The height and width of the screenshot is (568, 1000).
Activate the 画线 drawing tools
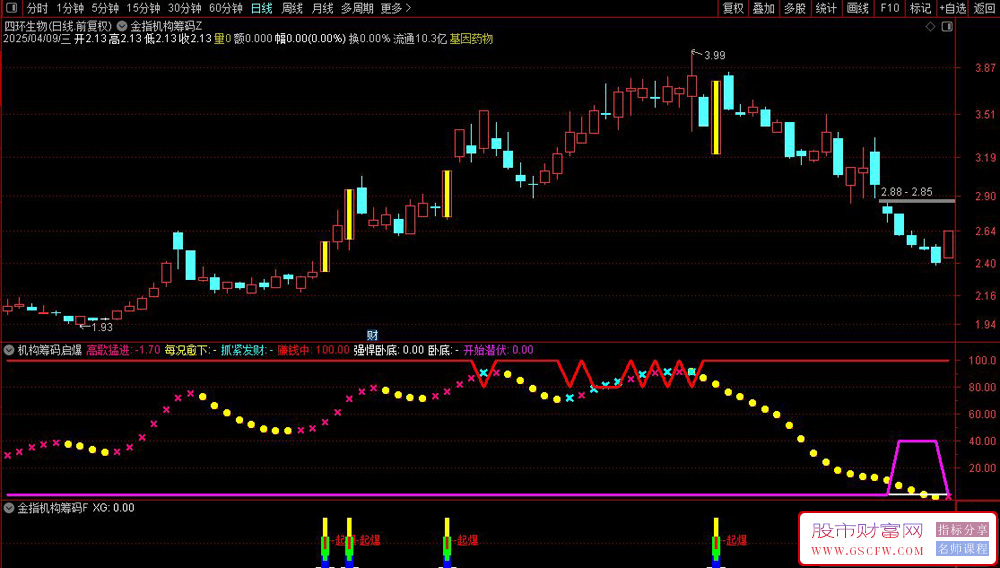(x=858, y=8)
